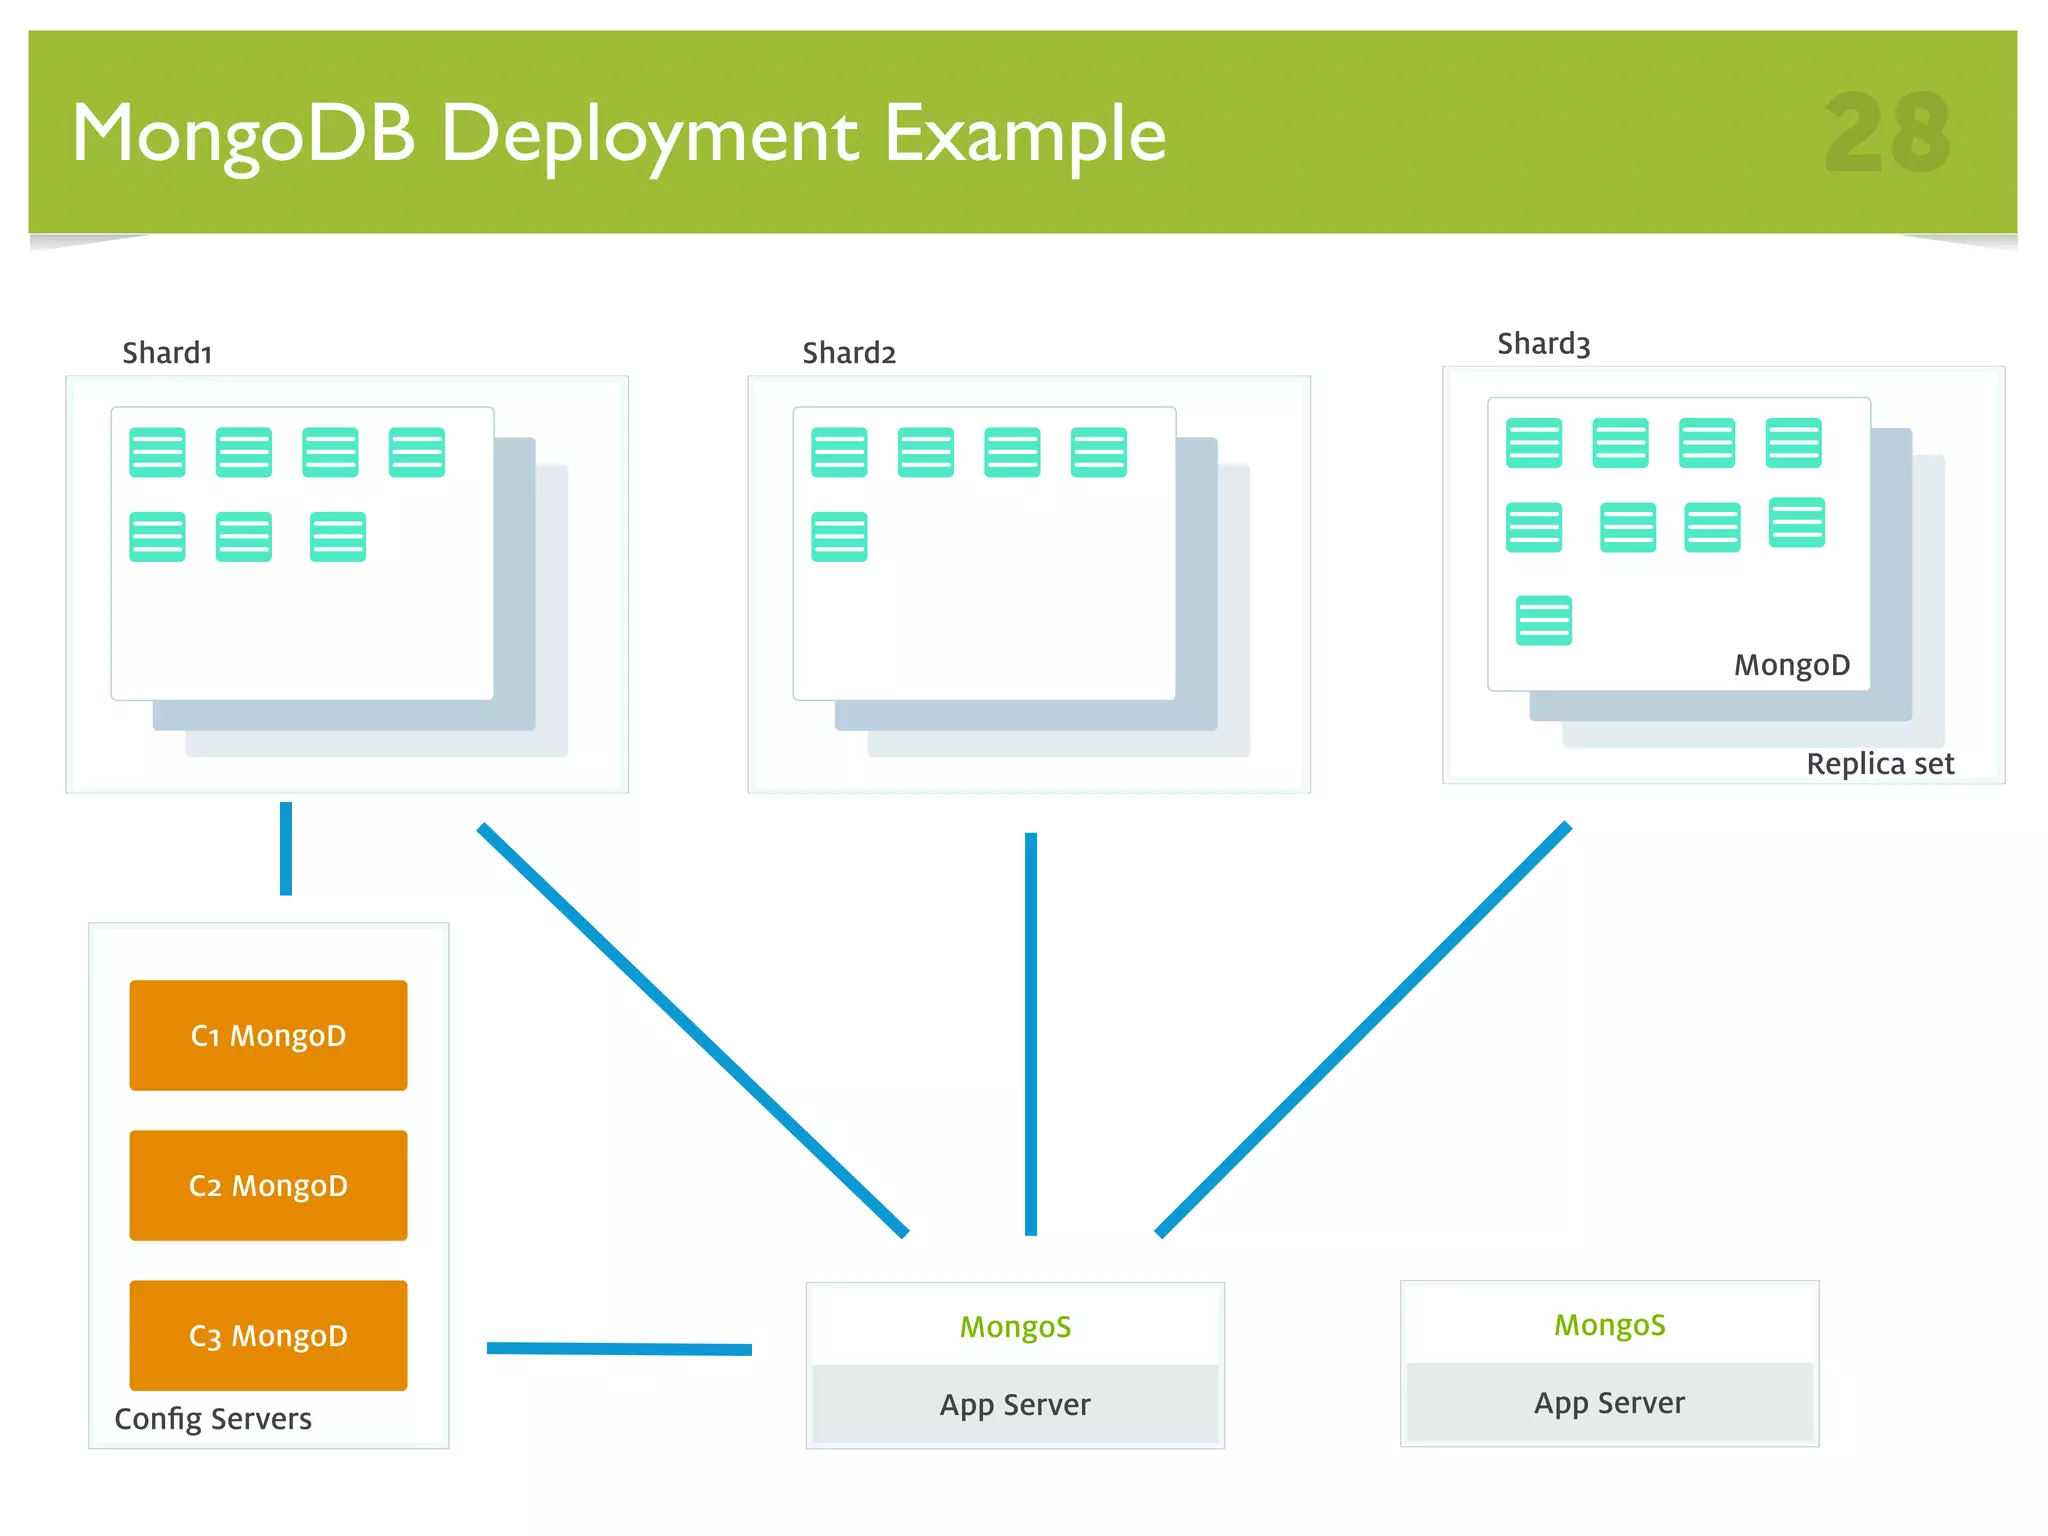Click the Replica set label
Image resolution: width=2048 pixels, height=1536 pixels.
[1879, 764]
